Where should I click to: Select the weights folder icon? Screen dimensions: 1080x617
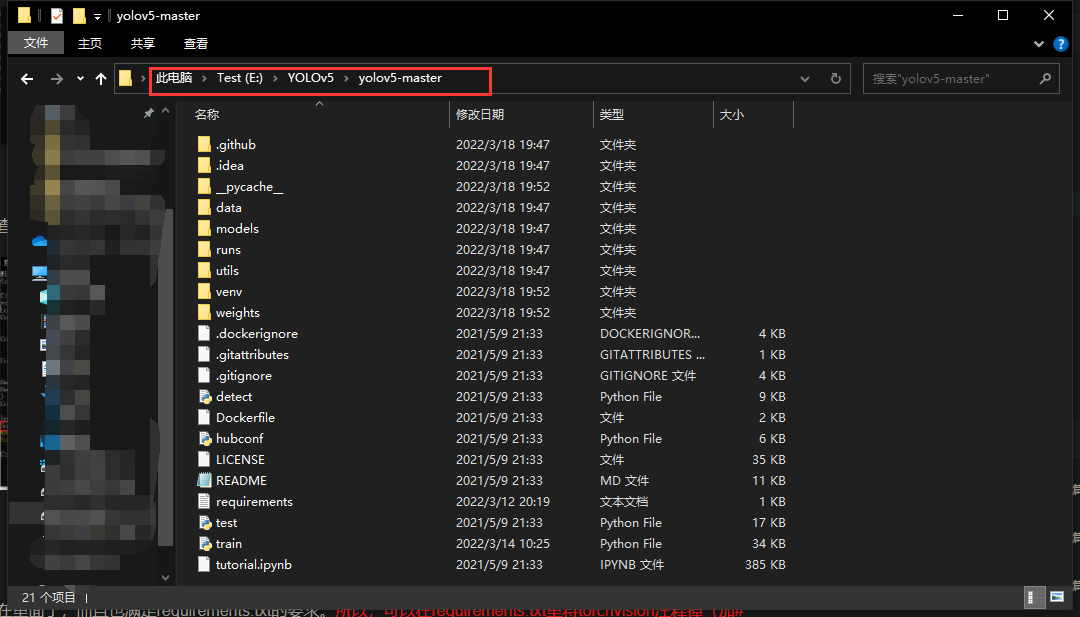tap(204, 312)
